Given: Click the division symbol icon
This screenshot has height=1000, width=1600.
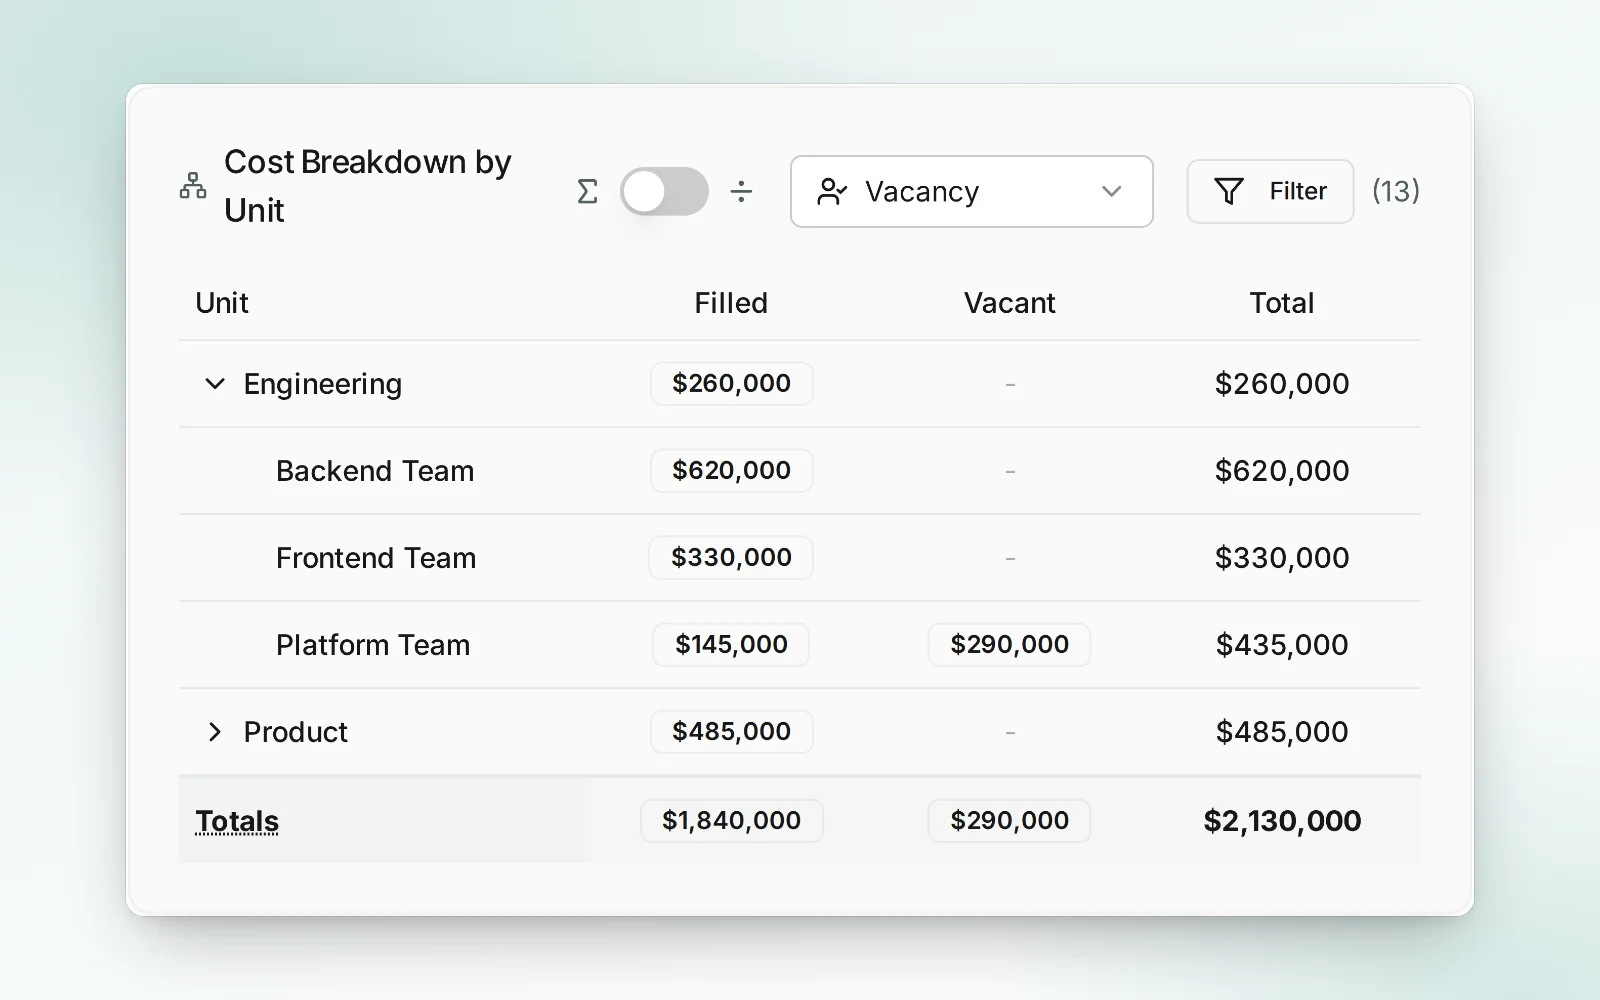Looking at the screenshot, I should (741, 191).
